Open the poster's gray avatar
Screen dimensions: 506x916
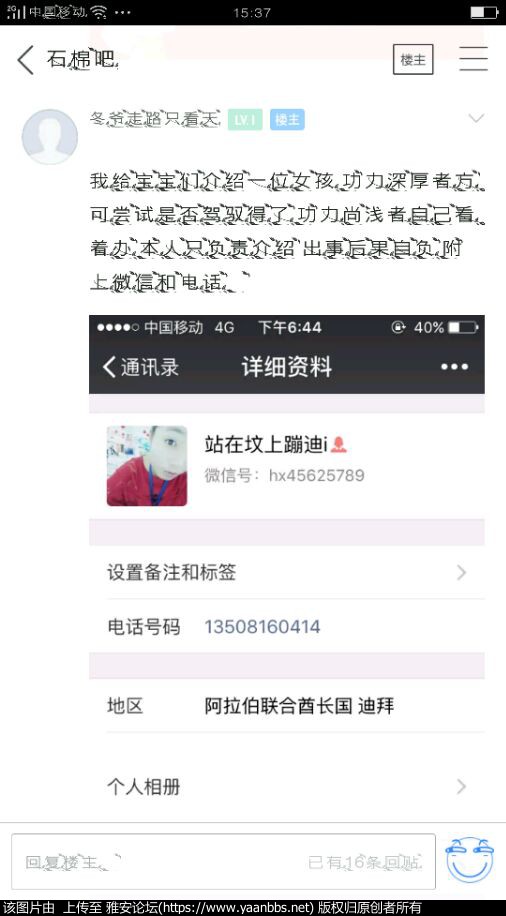point(50,137)
